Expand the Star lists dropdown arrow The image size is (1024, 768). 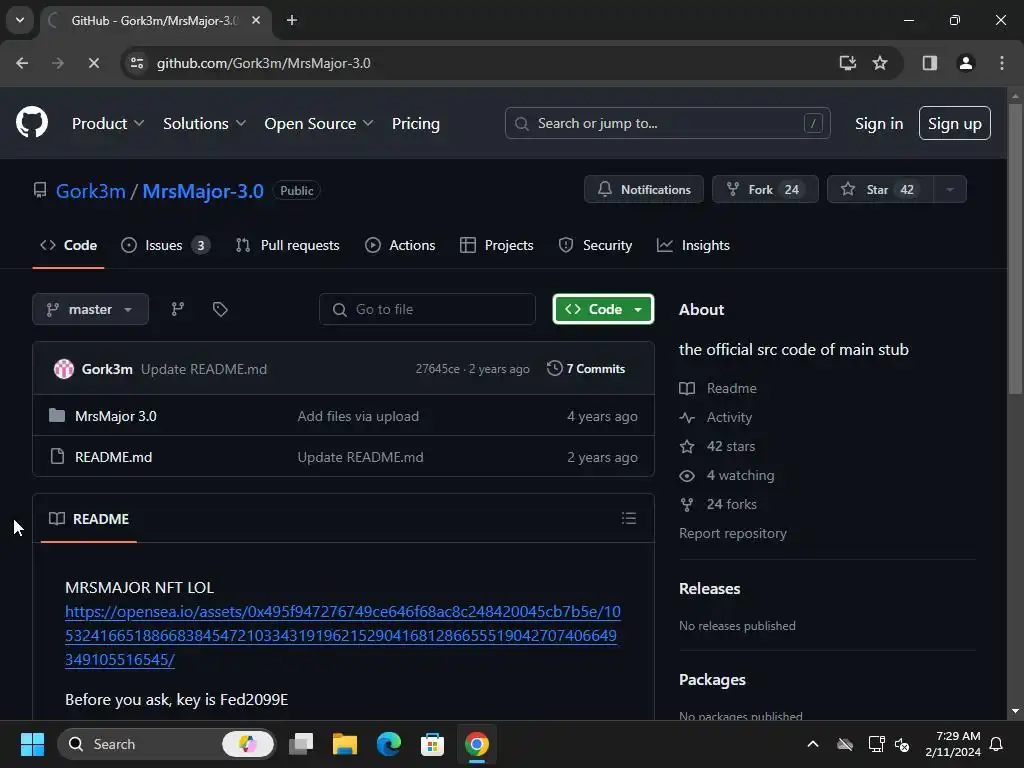pos(950,189)
